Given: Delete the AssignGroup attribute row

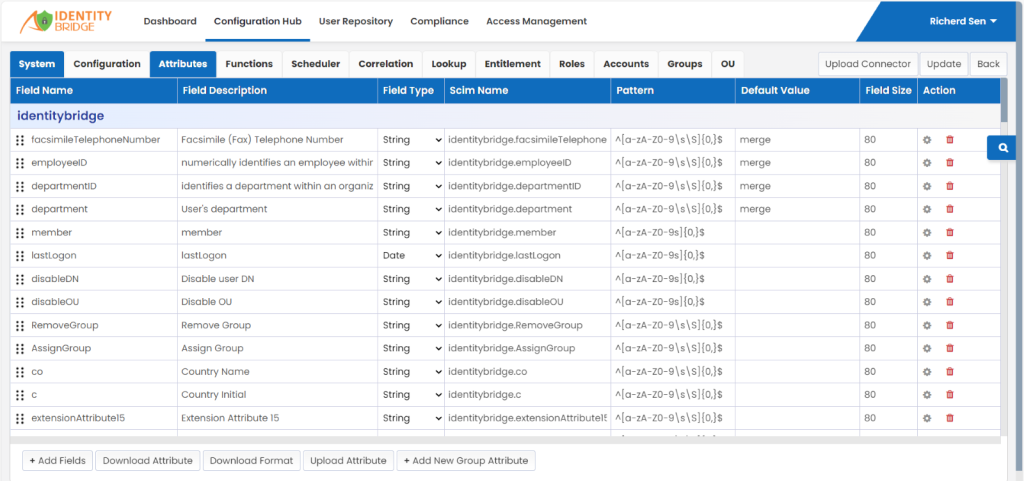Looking at the screenshot, I should point(950,349).
